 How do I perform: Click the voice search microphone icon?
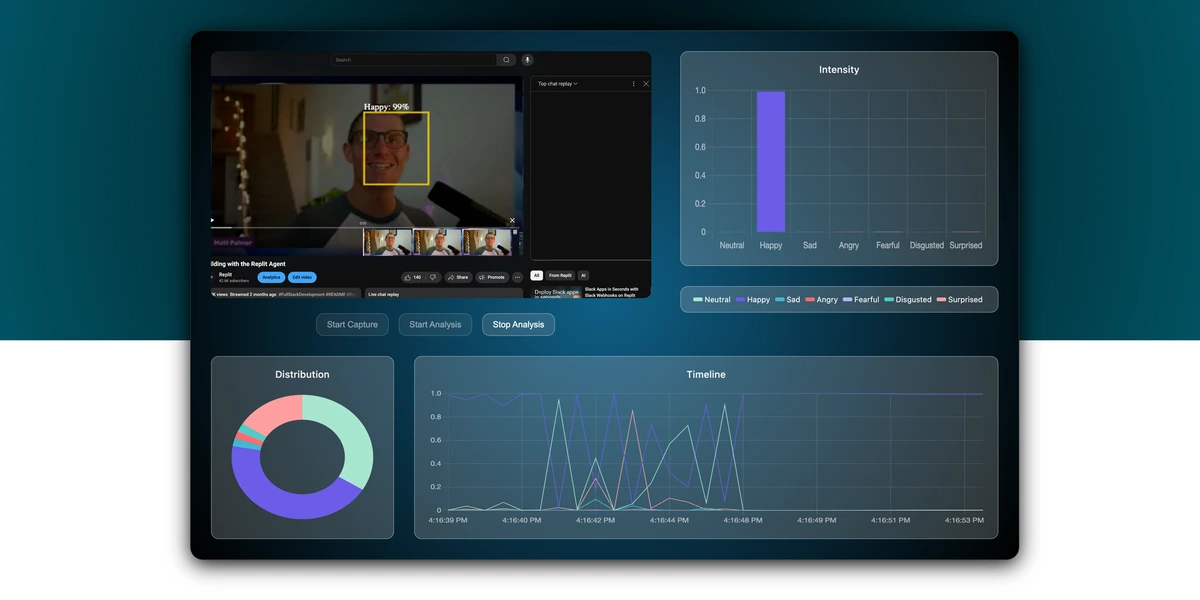pos(527,60)
